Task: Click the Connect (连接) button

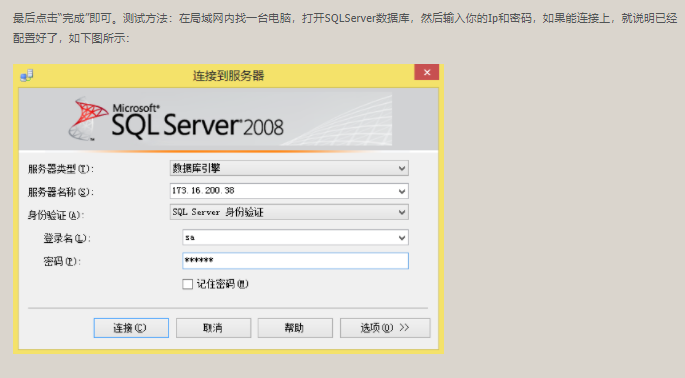Action: tap(131, 328)
